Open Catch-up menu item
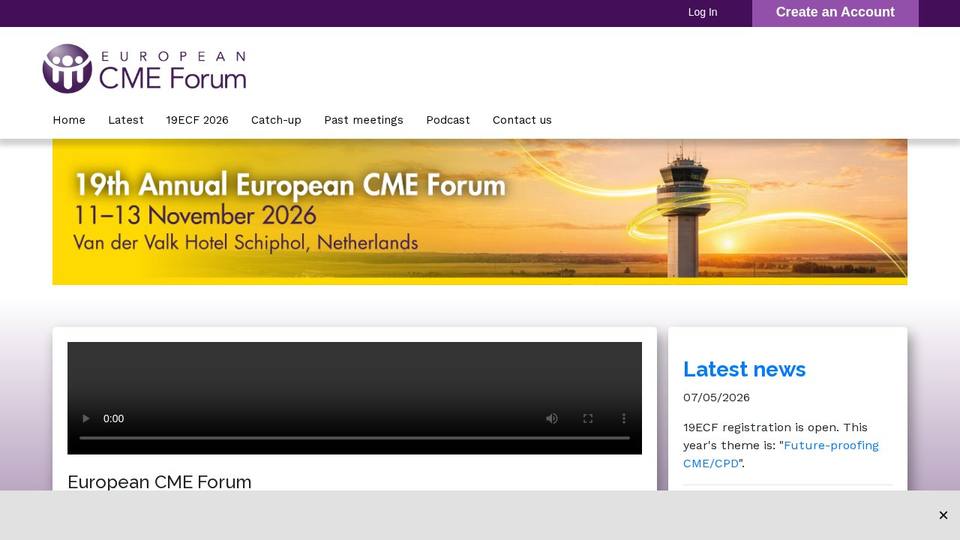The height and width of the screenshot is (540, 960). [x=276, y=120]
